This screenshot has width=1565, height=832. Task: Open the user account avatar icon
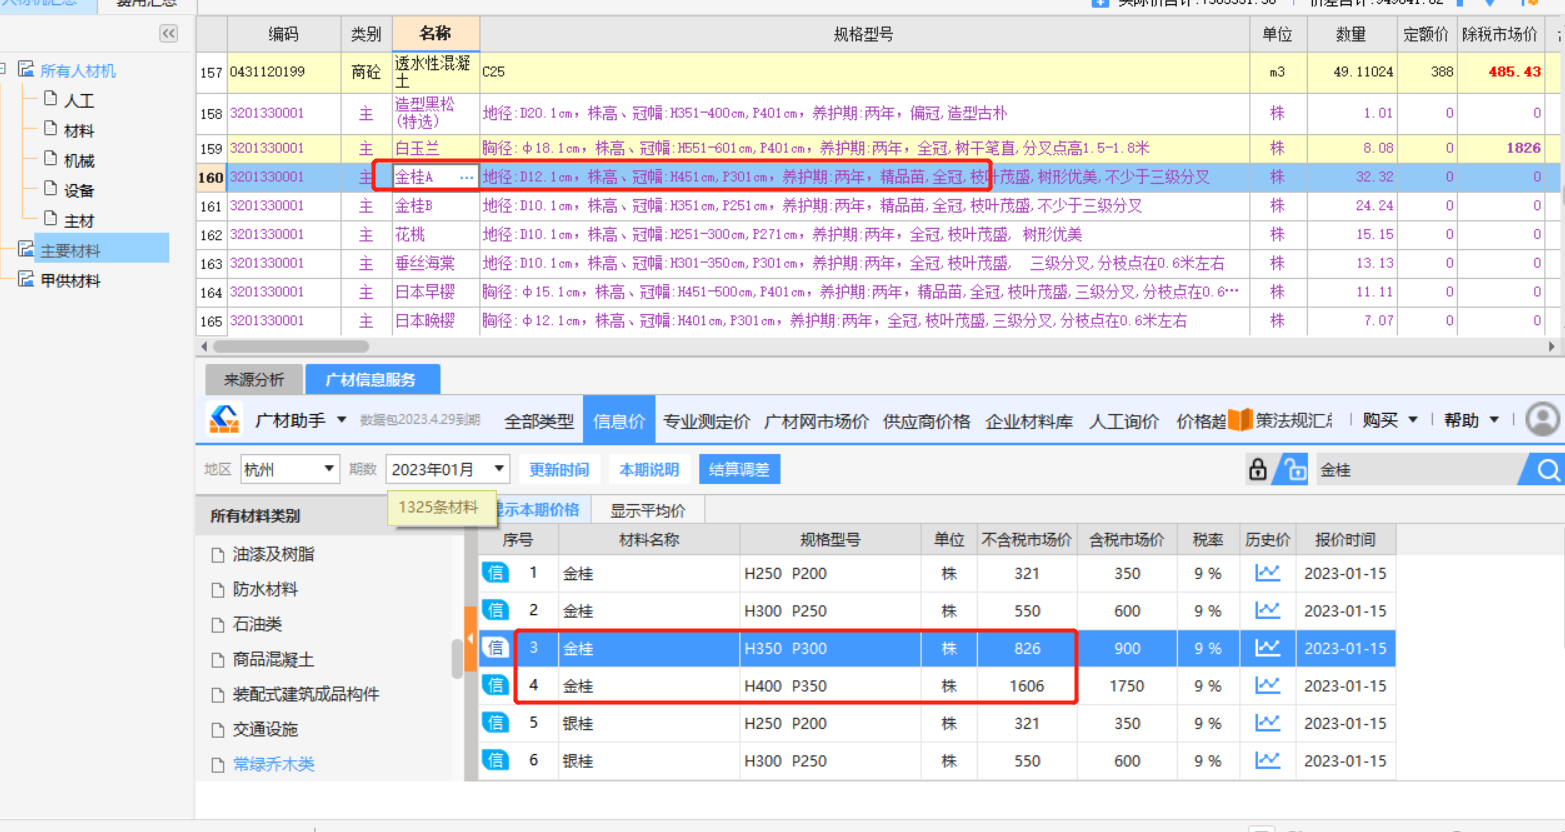click(1542, 420)
